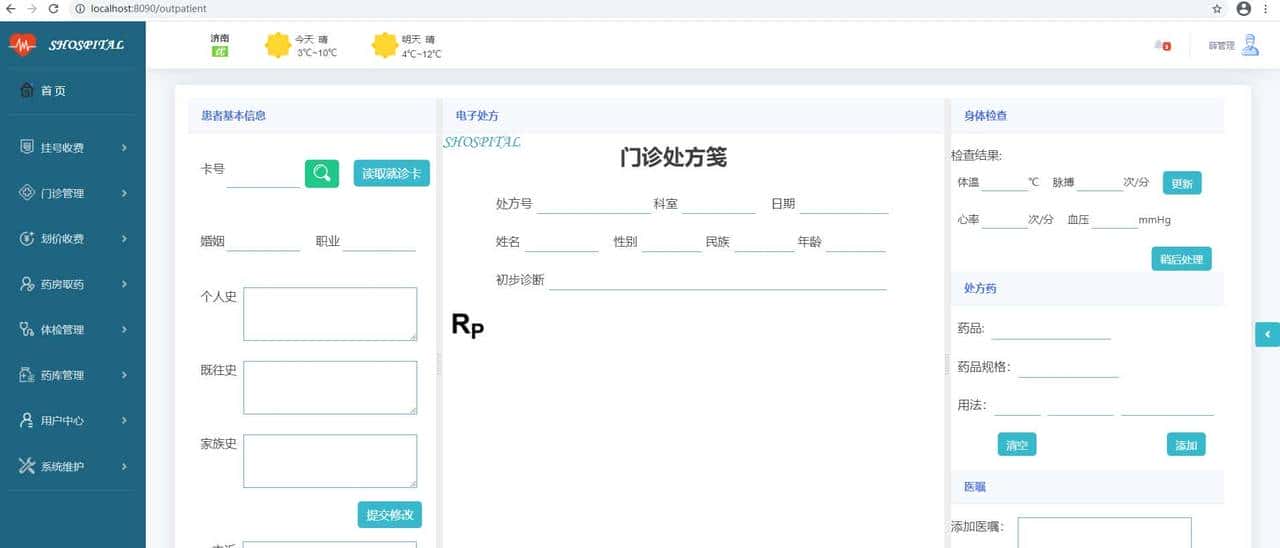Bookmark this page with the star icon

point(1217,8)
